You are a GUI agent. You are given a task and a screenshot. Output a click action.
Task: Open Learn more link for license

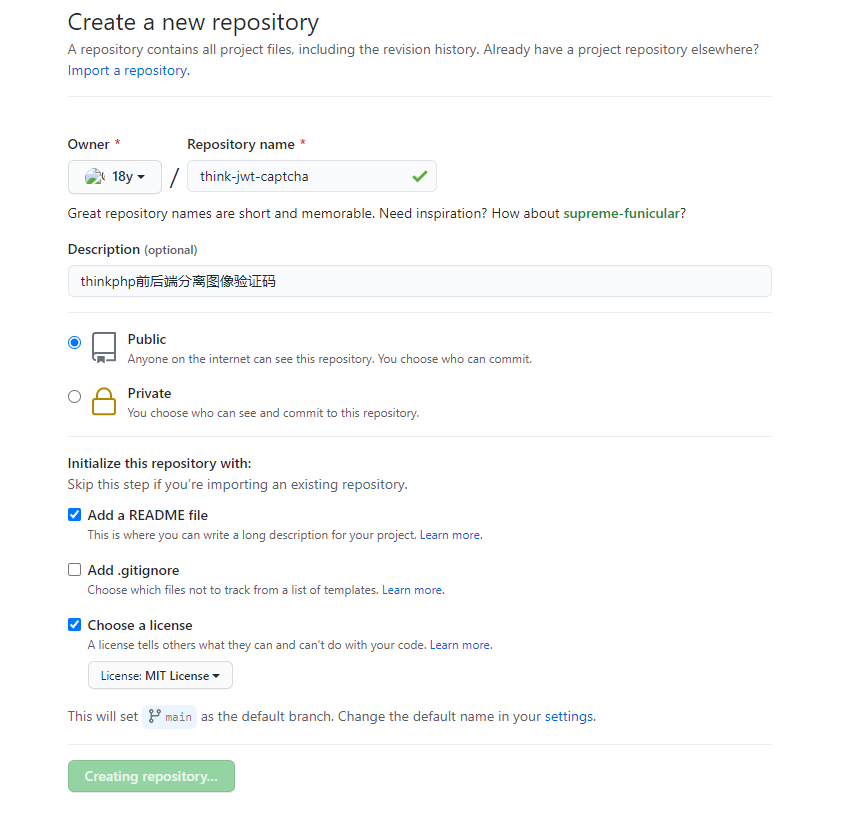pos(460,645)
